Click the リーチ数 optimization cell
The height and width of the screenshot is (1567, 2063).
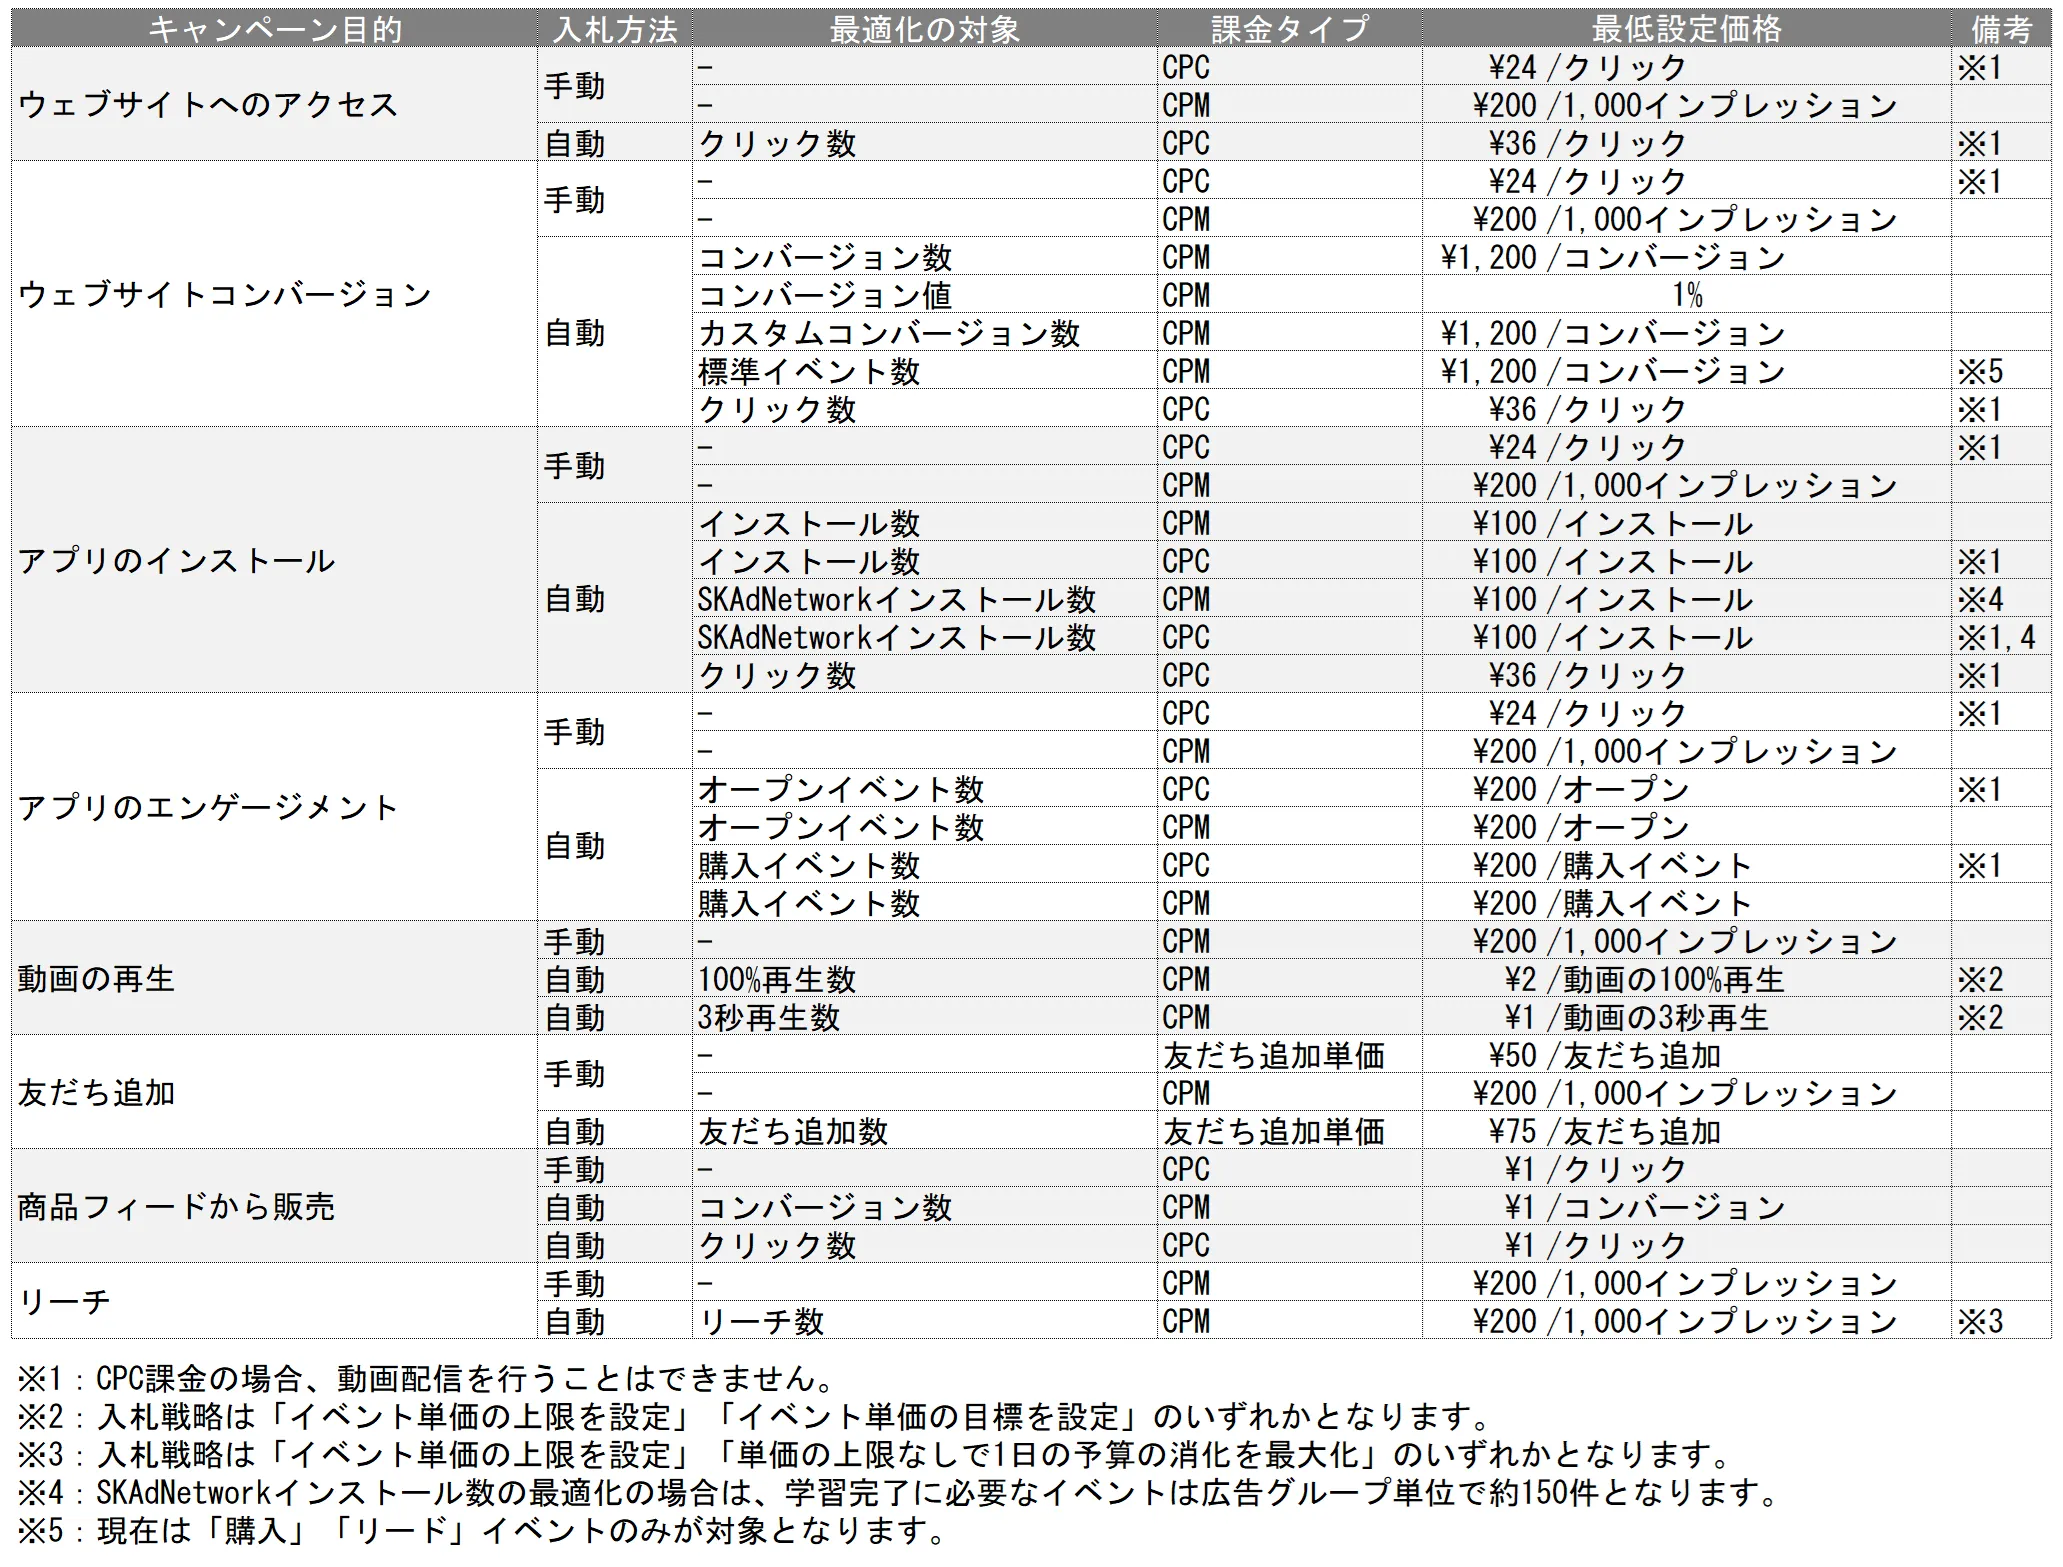(762, 1322)
